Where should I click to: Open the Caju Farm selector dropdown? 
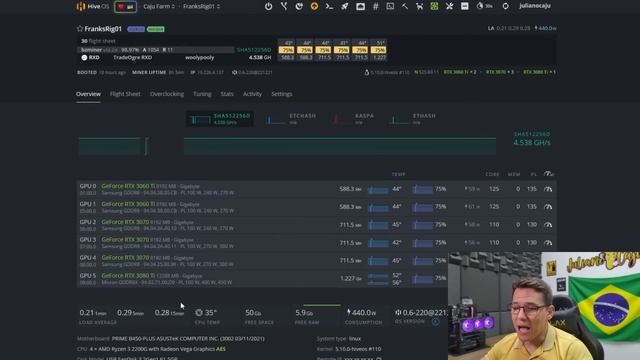[x=159, y=6]
